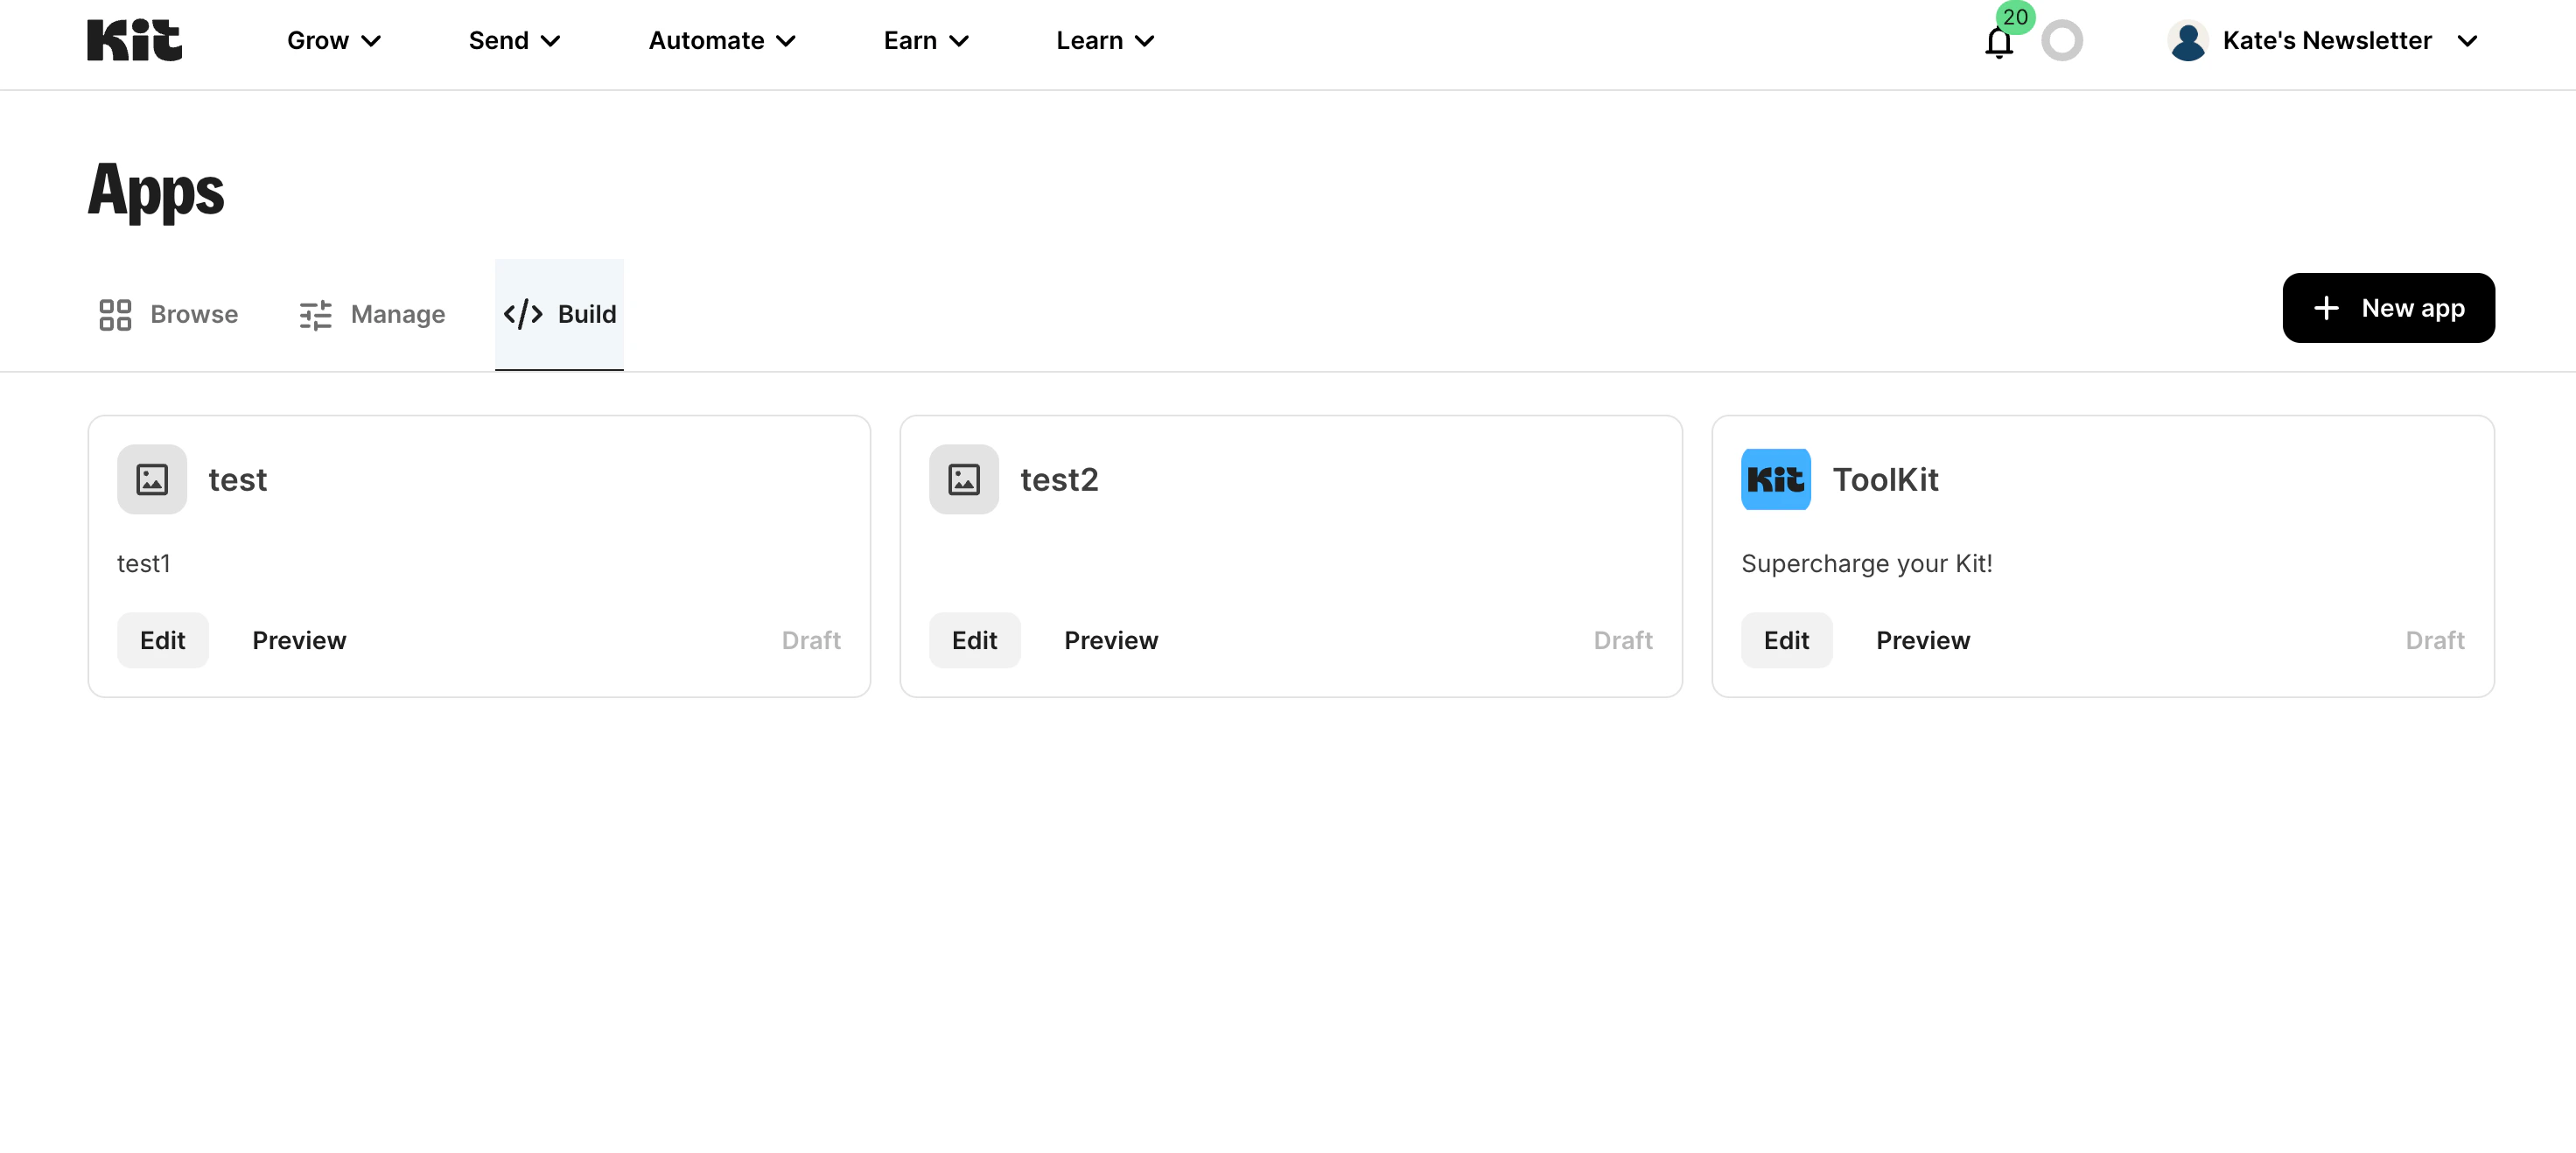Preview the test2 app

pyautogui.click(x=1111, y=640)
